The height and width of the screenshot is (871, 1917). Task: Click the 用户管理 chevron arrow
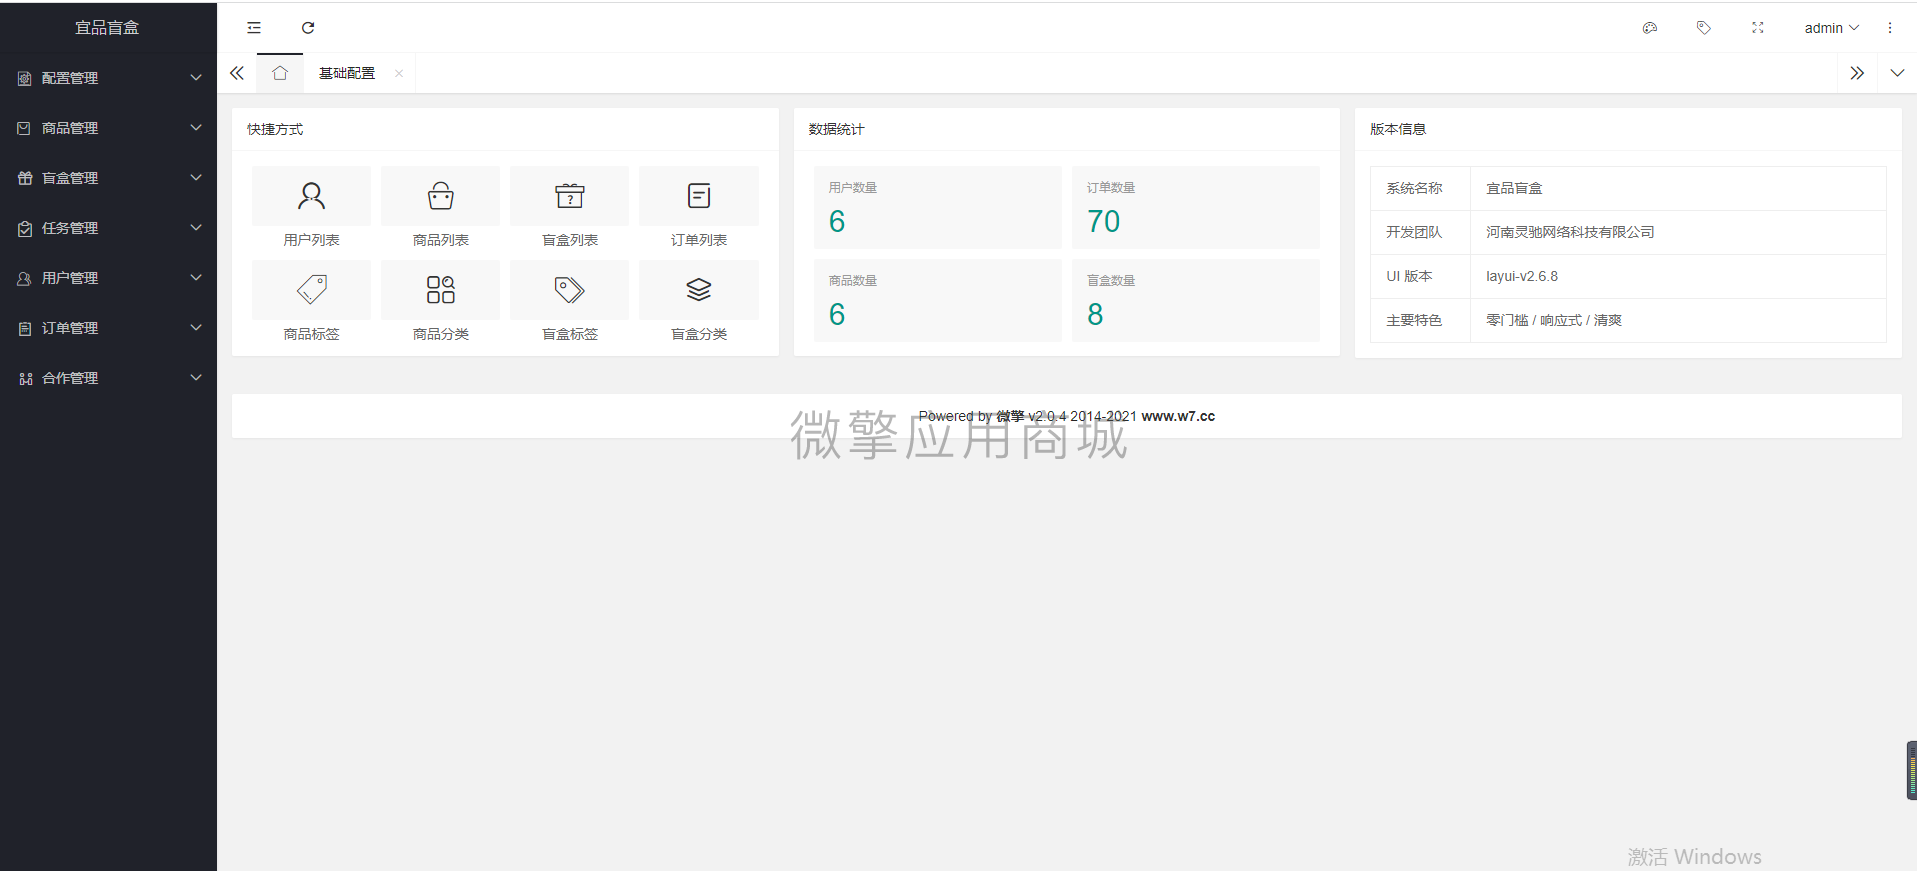coord(196,277)
